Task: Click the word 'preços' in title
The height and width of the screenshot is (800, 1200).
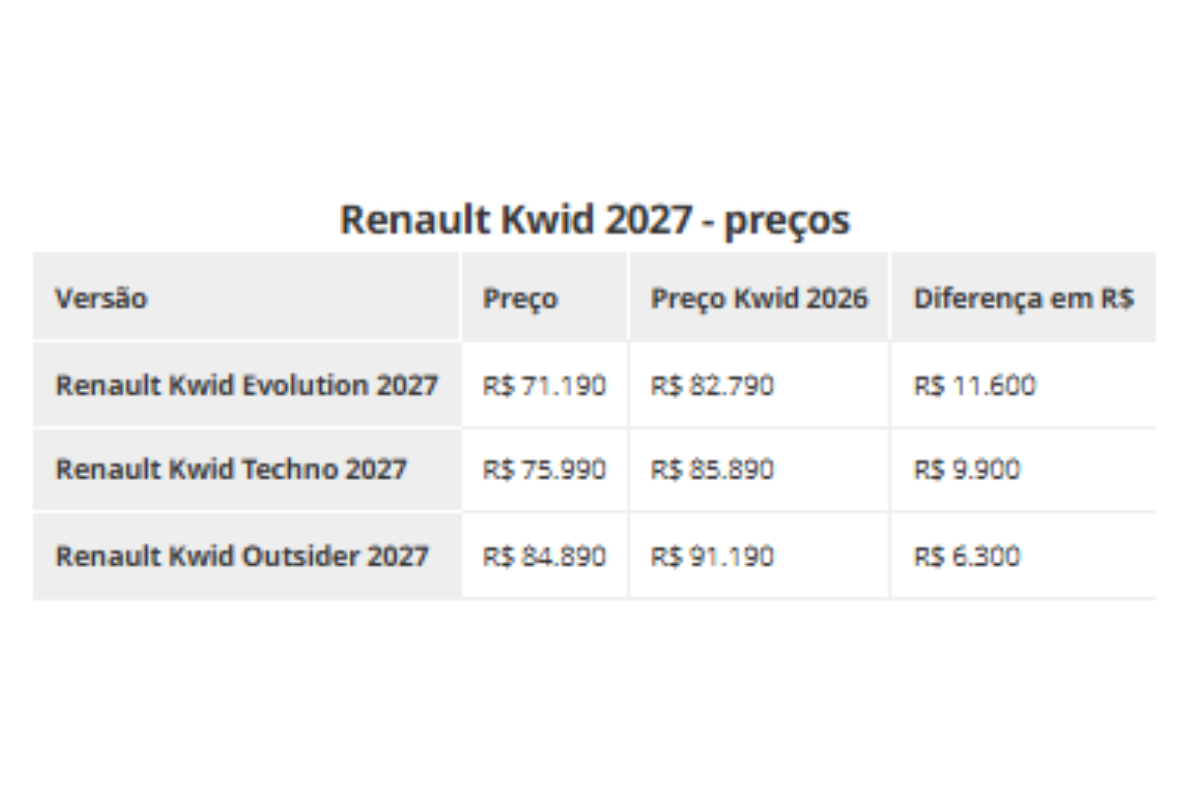Action: (787, 221)
